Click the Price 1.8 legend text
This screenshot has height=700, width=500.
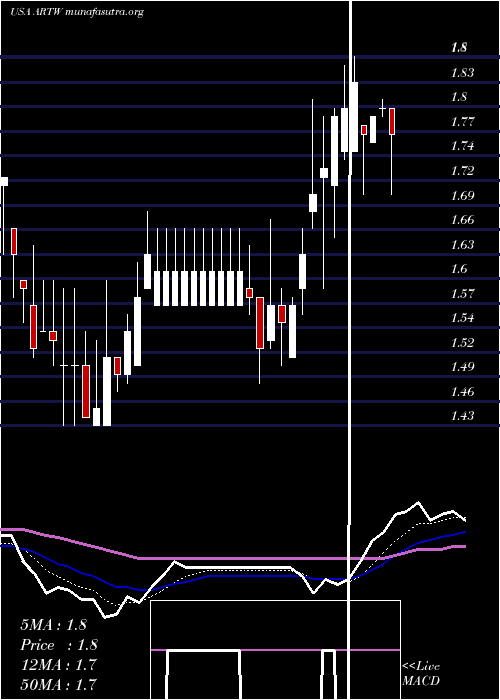(x=58, y=644)
